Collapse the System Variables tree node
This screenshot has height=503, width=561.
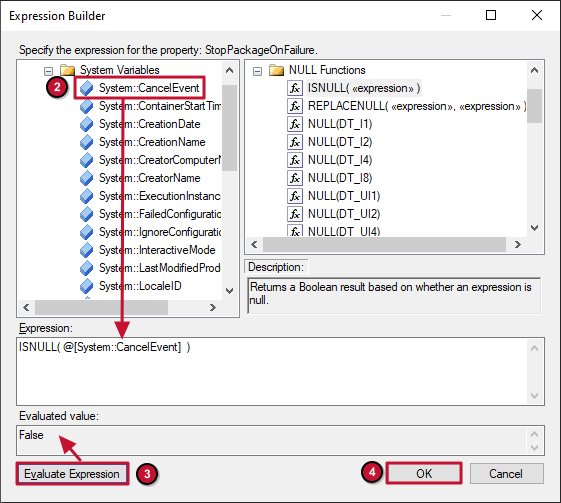pos(48,71)
